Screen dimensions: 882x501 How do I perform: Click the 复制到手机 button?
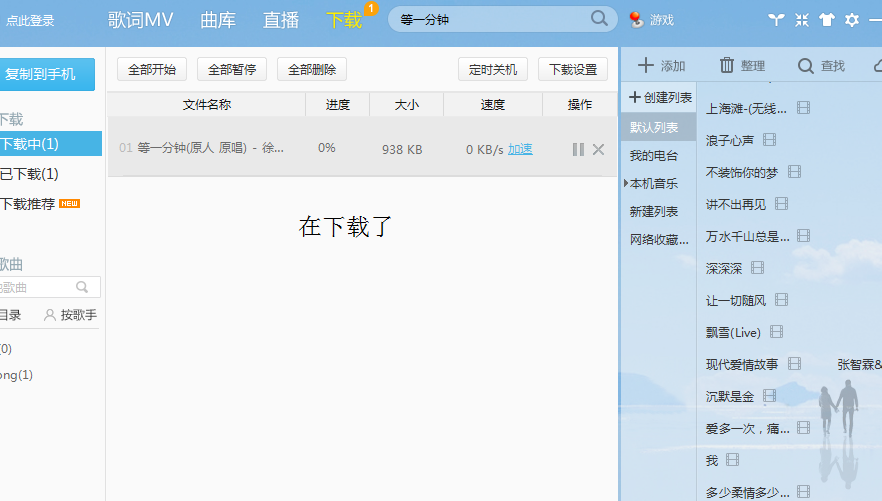coord(47,74)
